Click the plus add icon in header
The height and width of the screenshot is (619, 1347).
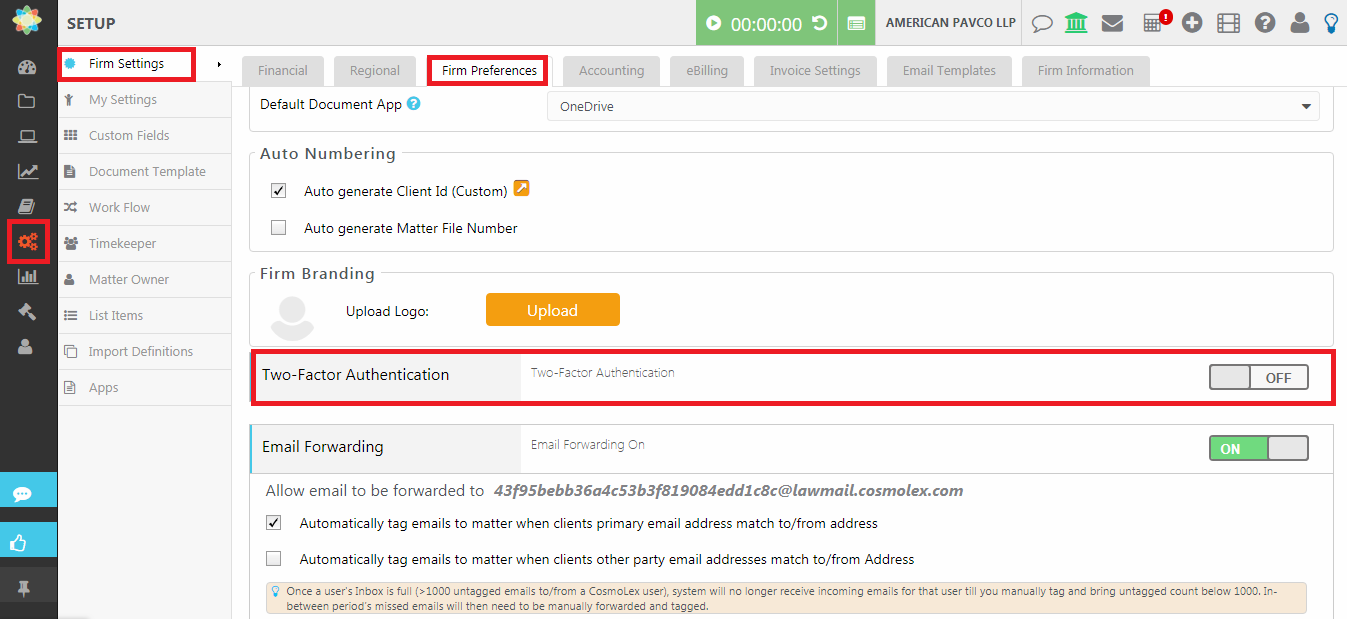(x=1191, y=23)
